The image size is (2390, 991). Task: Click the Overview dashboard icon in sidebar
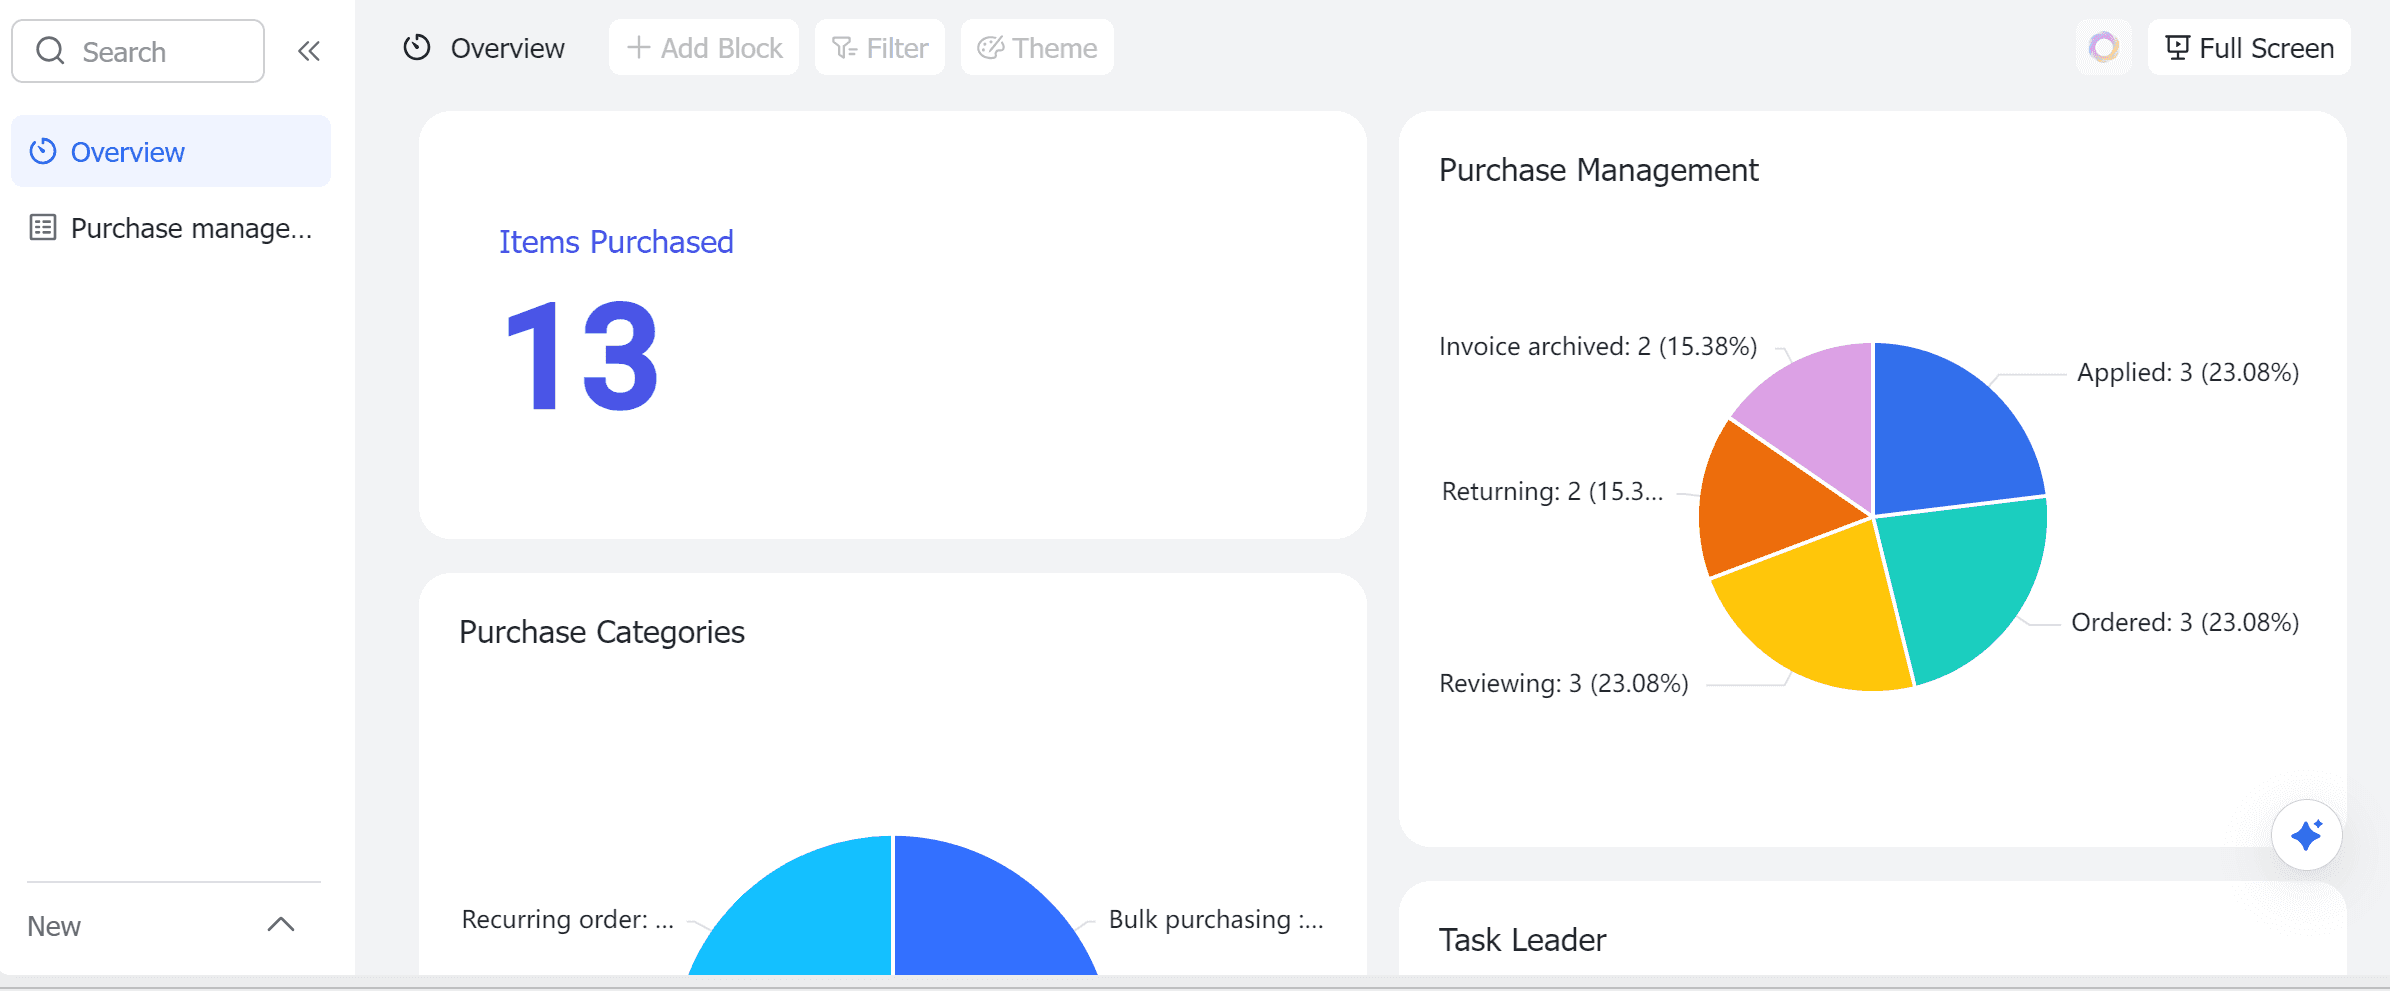point(43,151)
